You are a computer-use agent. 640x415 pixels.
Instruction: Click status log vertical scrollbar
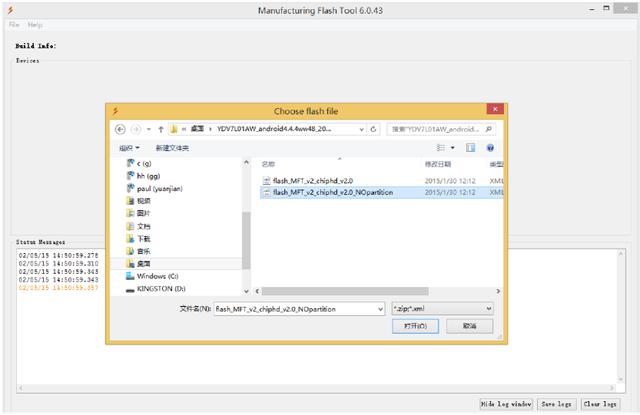coord(621,316)
